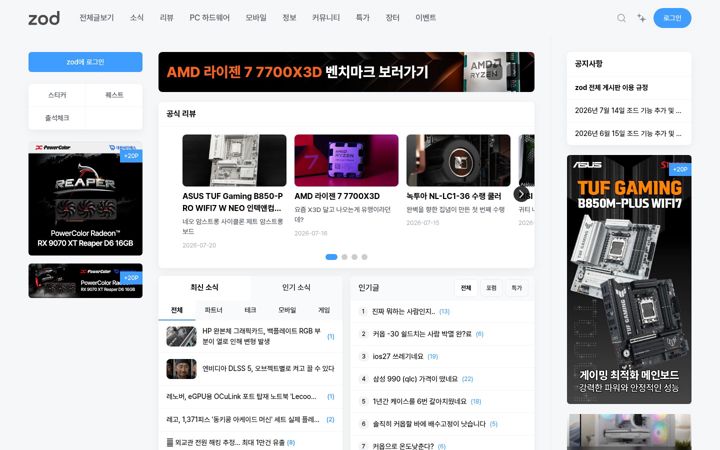Open popular post 1년간 케이스를 6번
Viewport: 720px width, 450px height.
(420, 401)
